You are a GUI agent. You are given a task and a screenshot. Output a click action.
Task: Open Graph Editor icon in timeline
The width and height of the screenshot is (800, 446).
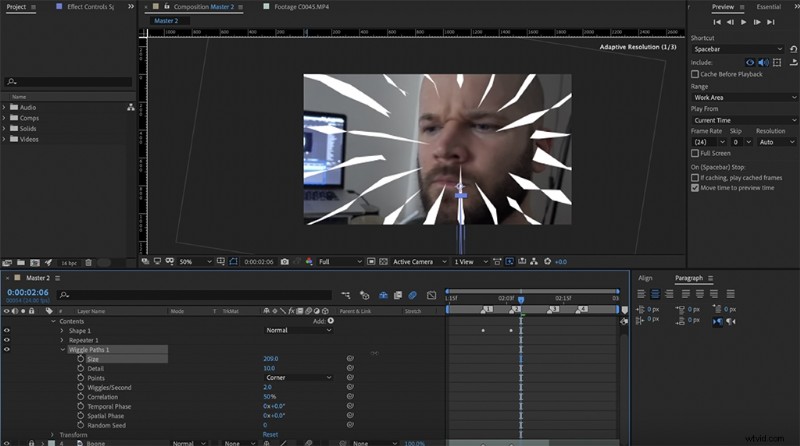pos(431,295)
